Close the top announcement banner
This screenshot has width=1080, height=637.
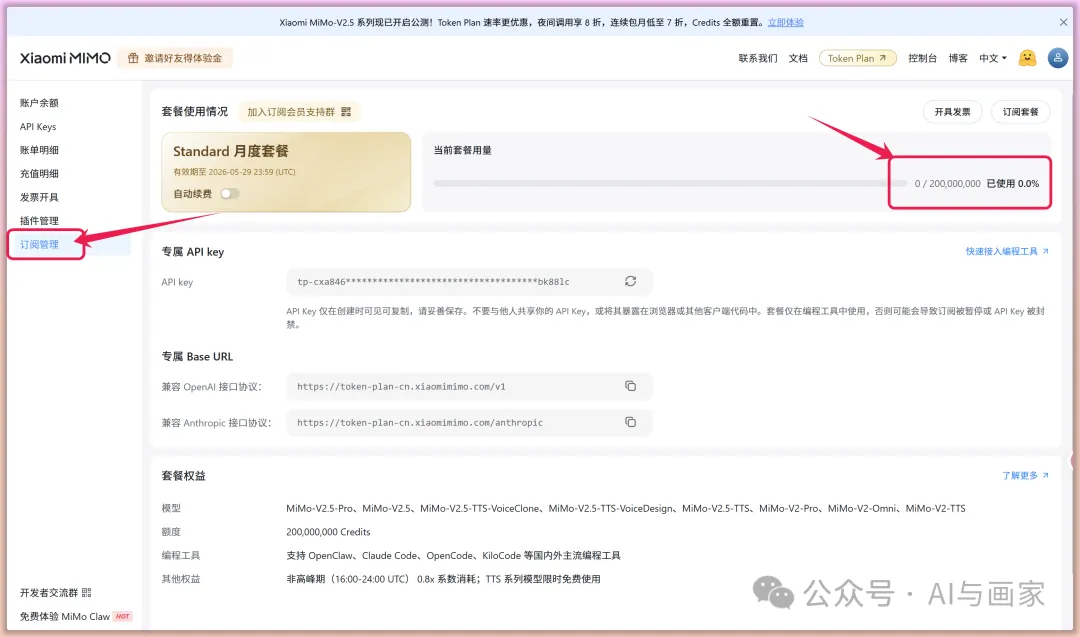tap(1063, 23)
